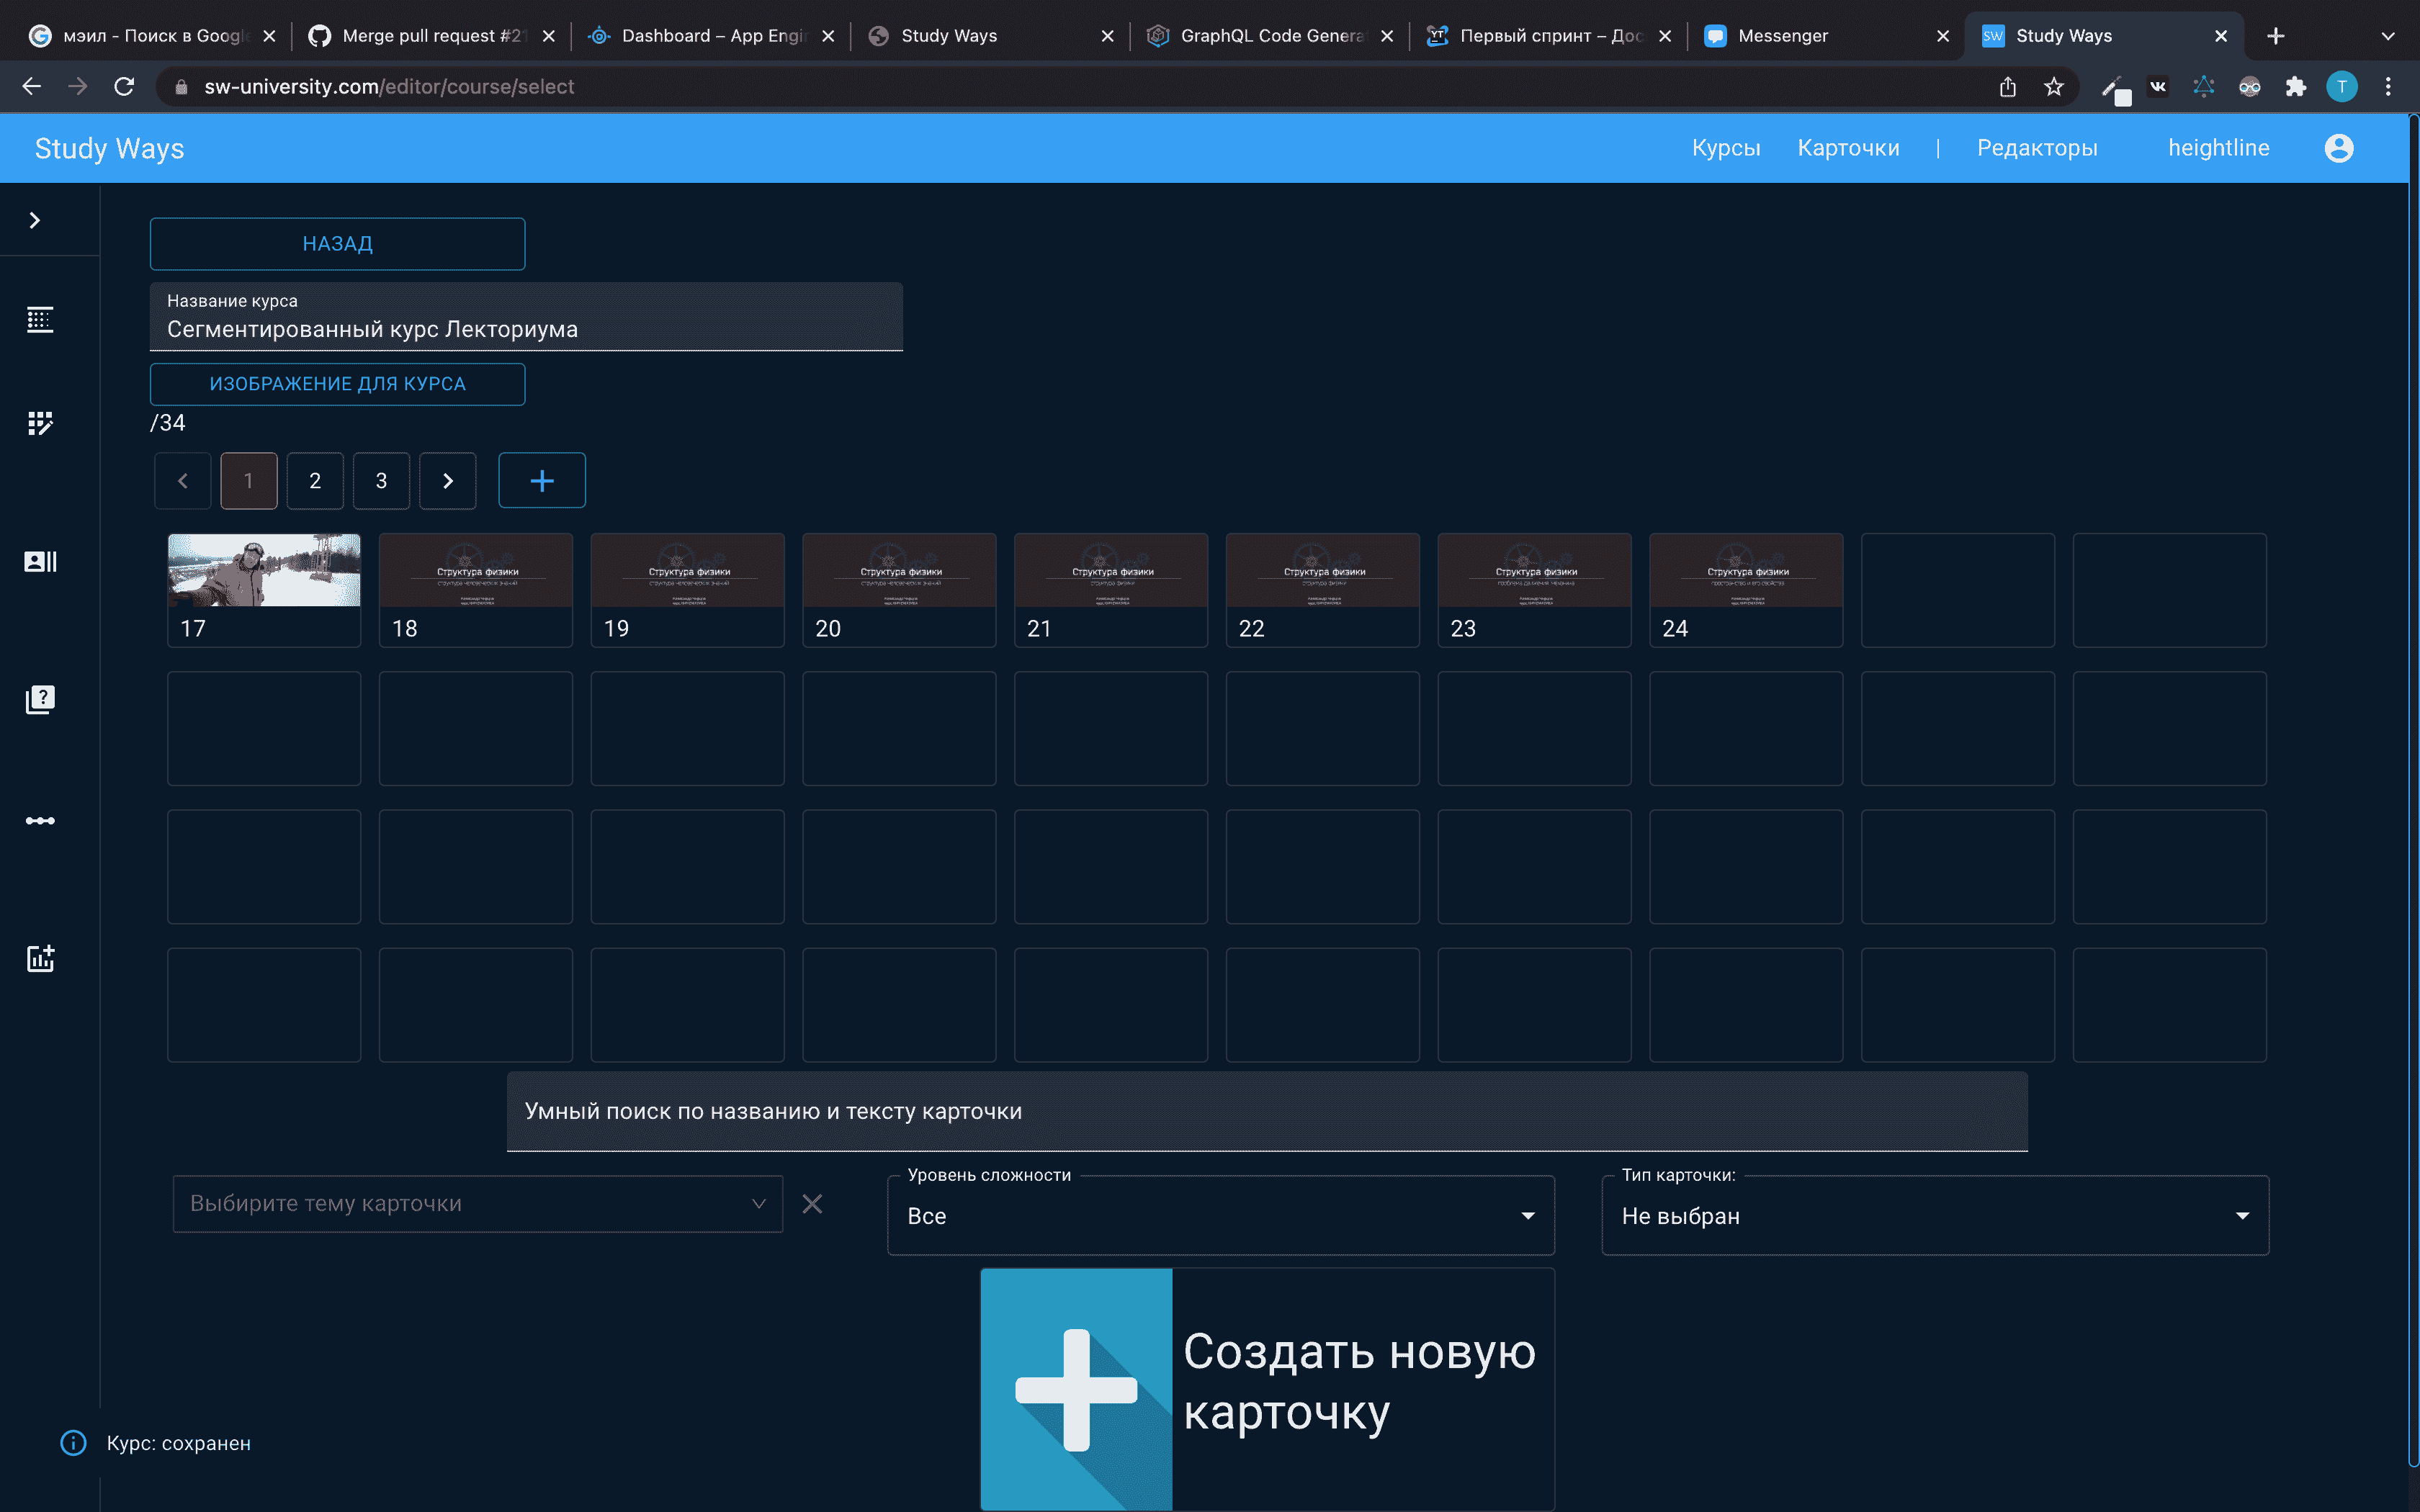Switch to GraphQL Code Generator tab

1271,36
